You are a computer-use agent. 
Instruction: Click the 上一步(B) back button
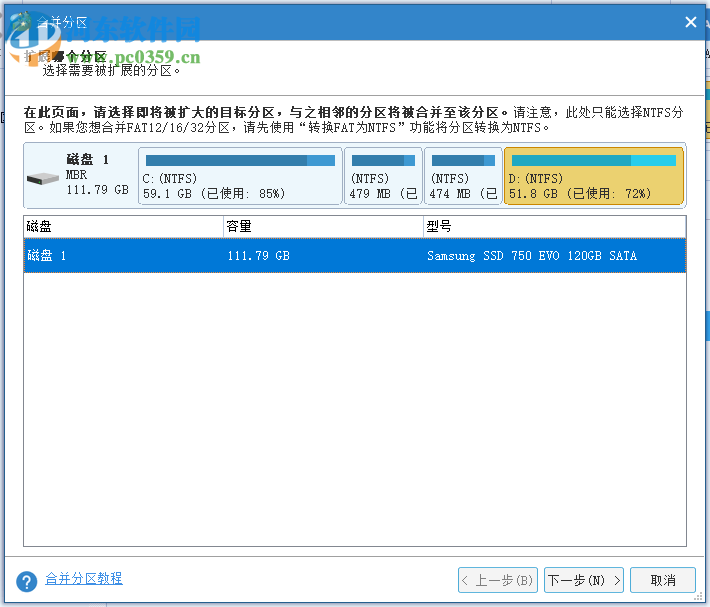498,580
